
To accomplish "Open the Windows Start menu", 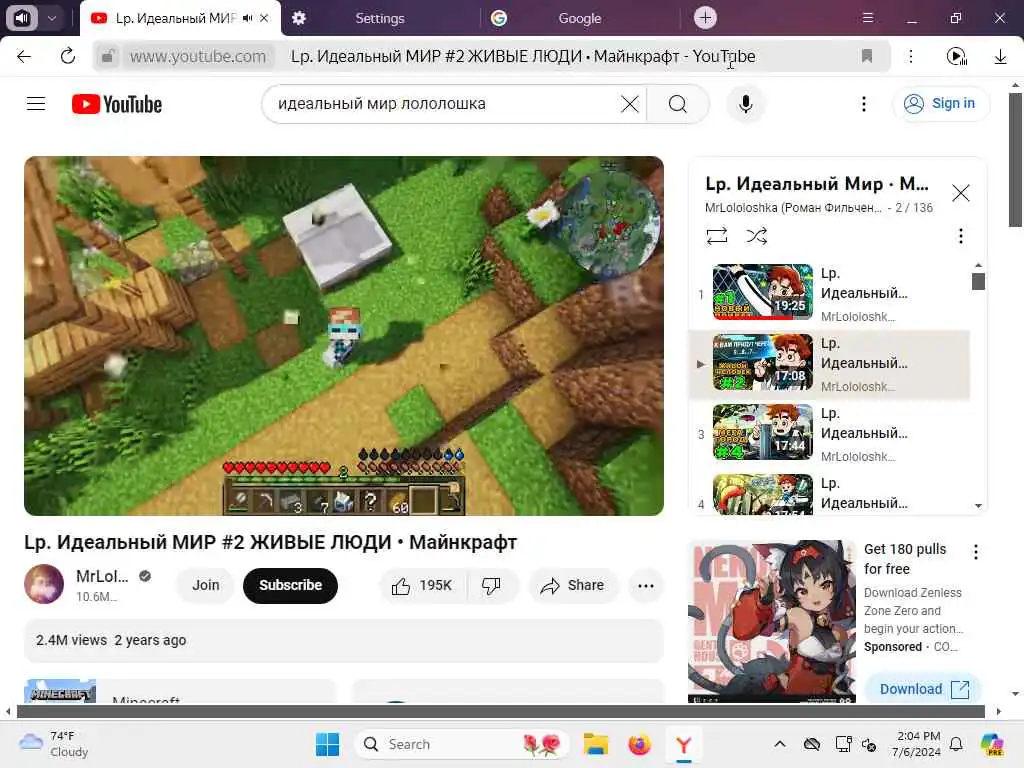I will [327, 744].
